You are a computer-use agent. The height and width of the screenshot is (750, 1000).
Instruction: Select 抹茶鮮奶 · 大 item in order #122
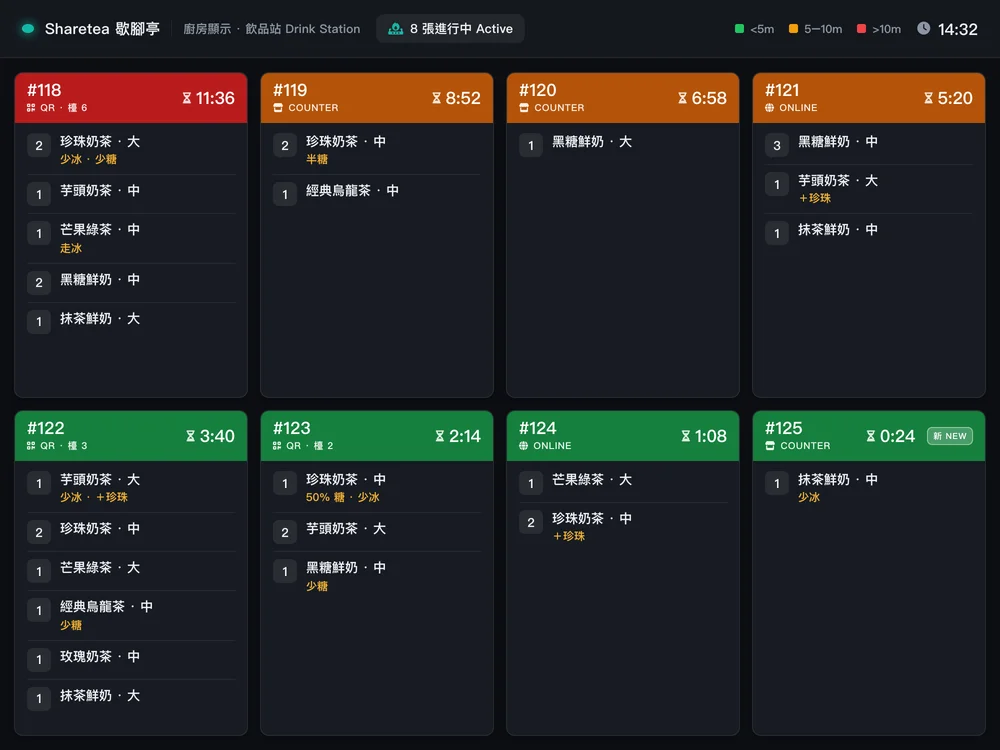tap(131, 698)
